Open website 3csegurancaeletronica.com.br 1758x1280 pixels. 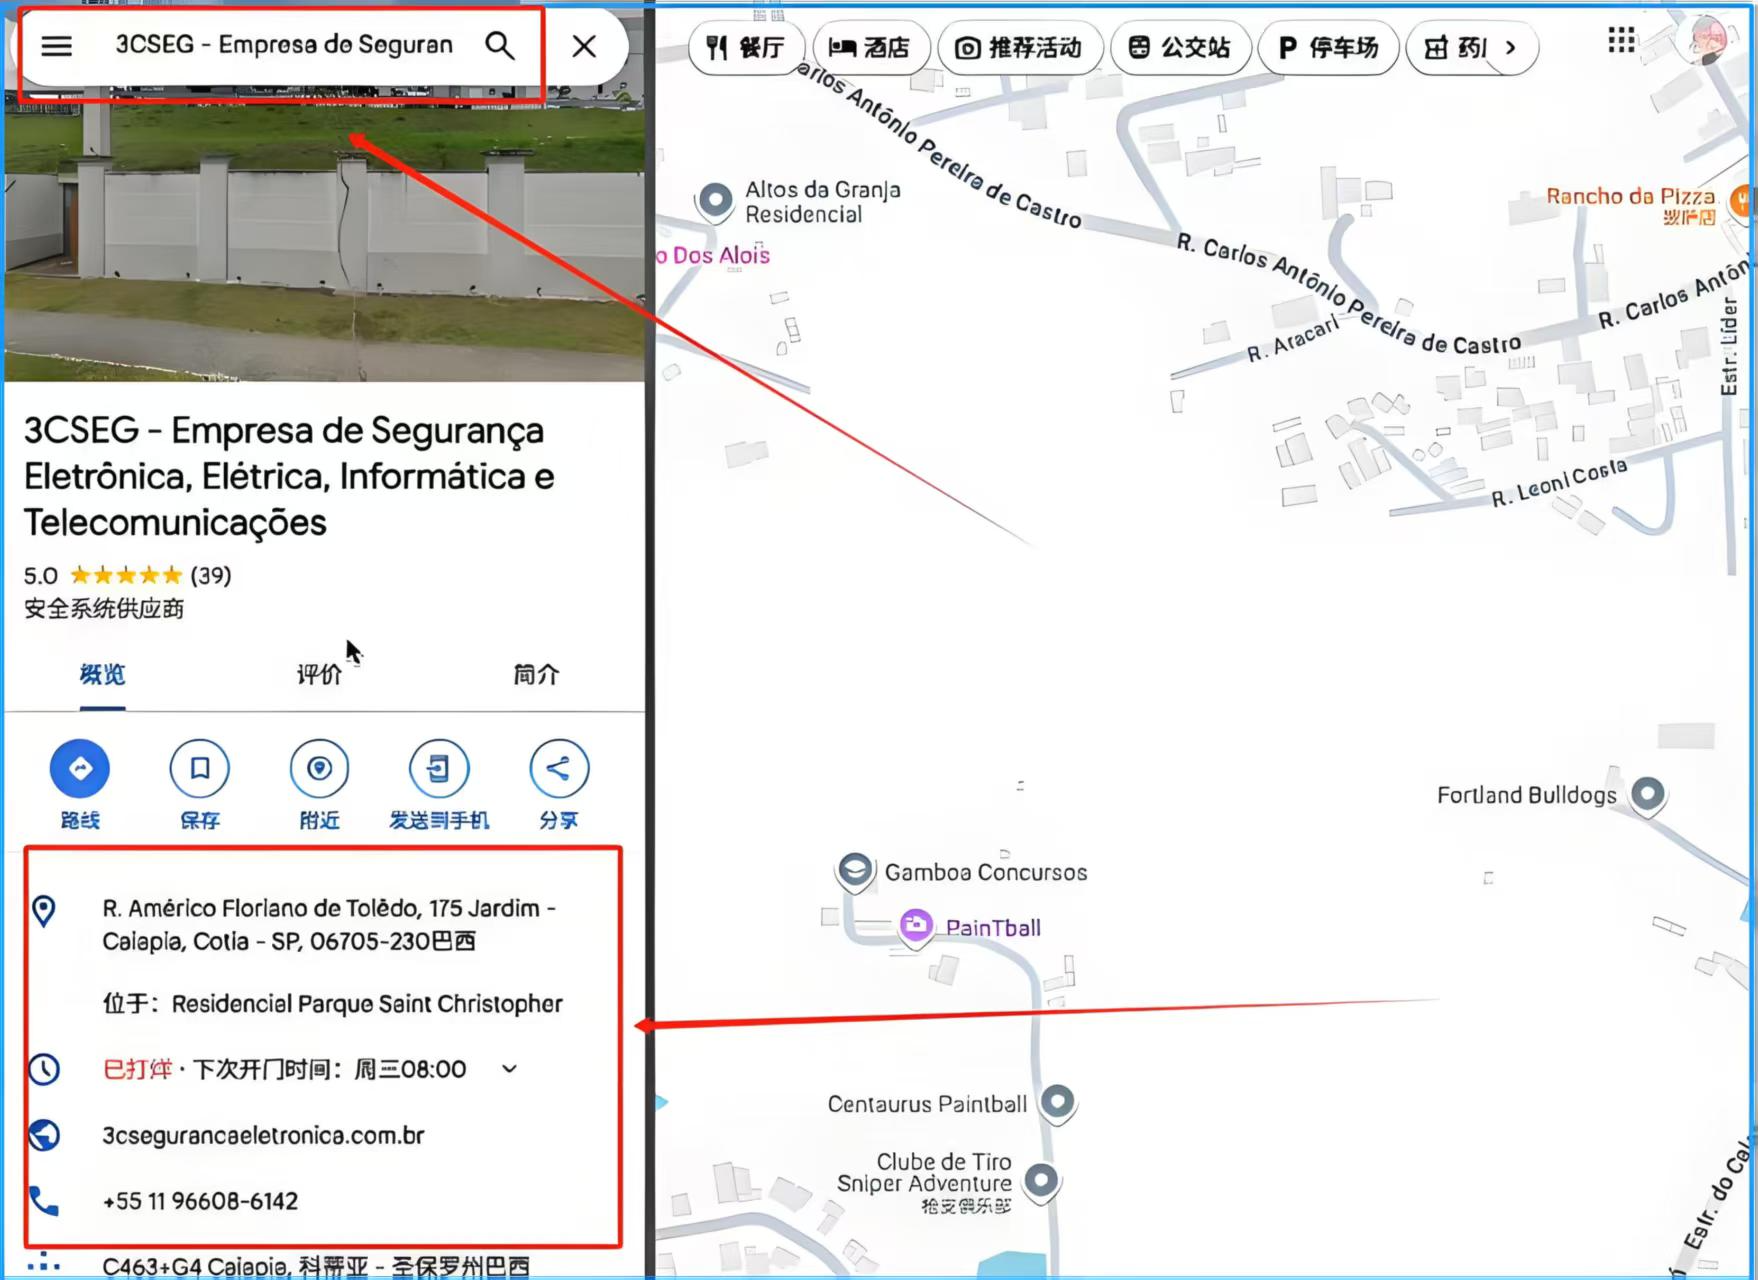click(x=263, y=1136)
